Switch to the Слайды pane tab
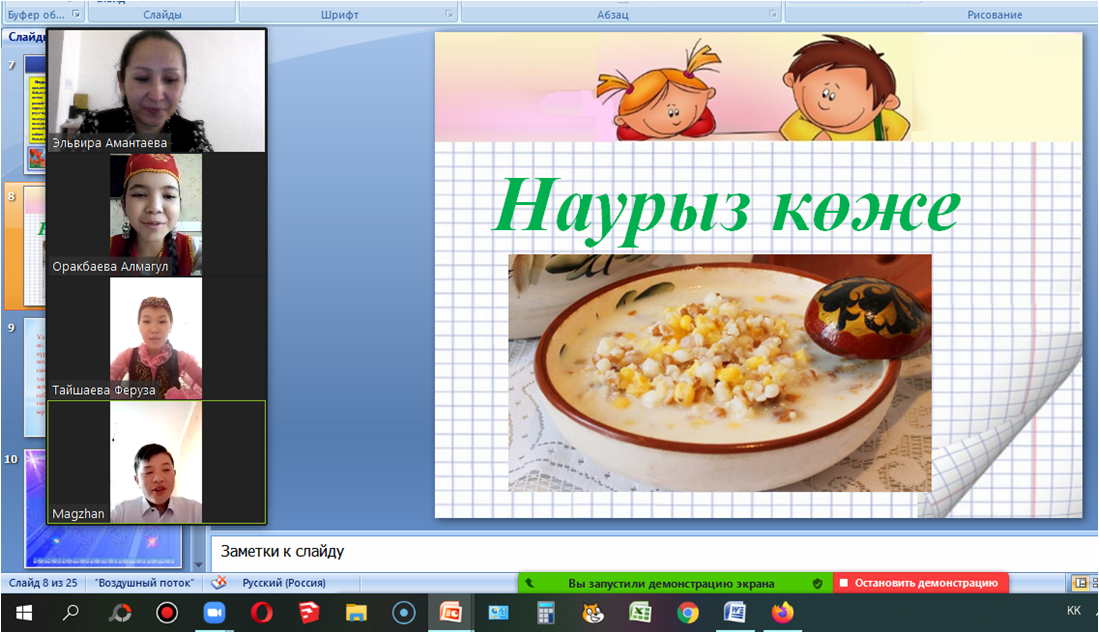 [x=24, y=36]
